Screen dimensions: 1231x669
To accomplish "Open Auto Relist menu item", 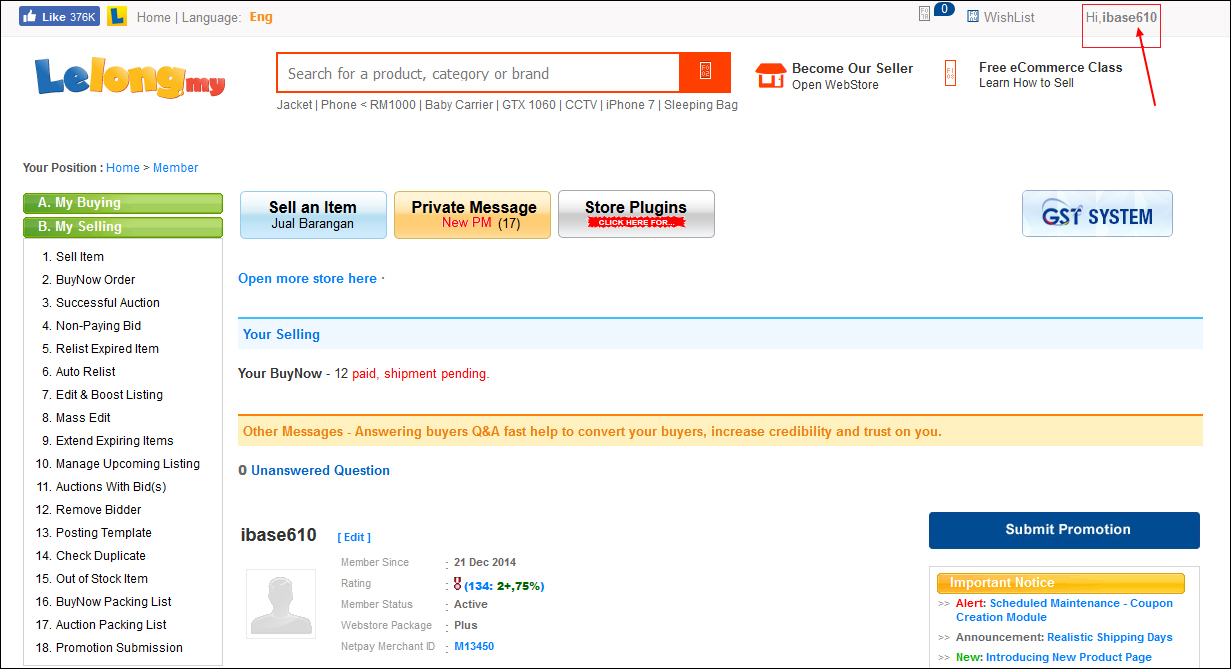I will coord(86,372).
